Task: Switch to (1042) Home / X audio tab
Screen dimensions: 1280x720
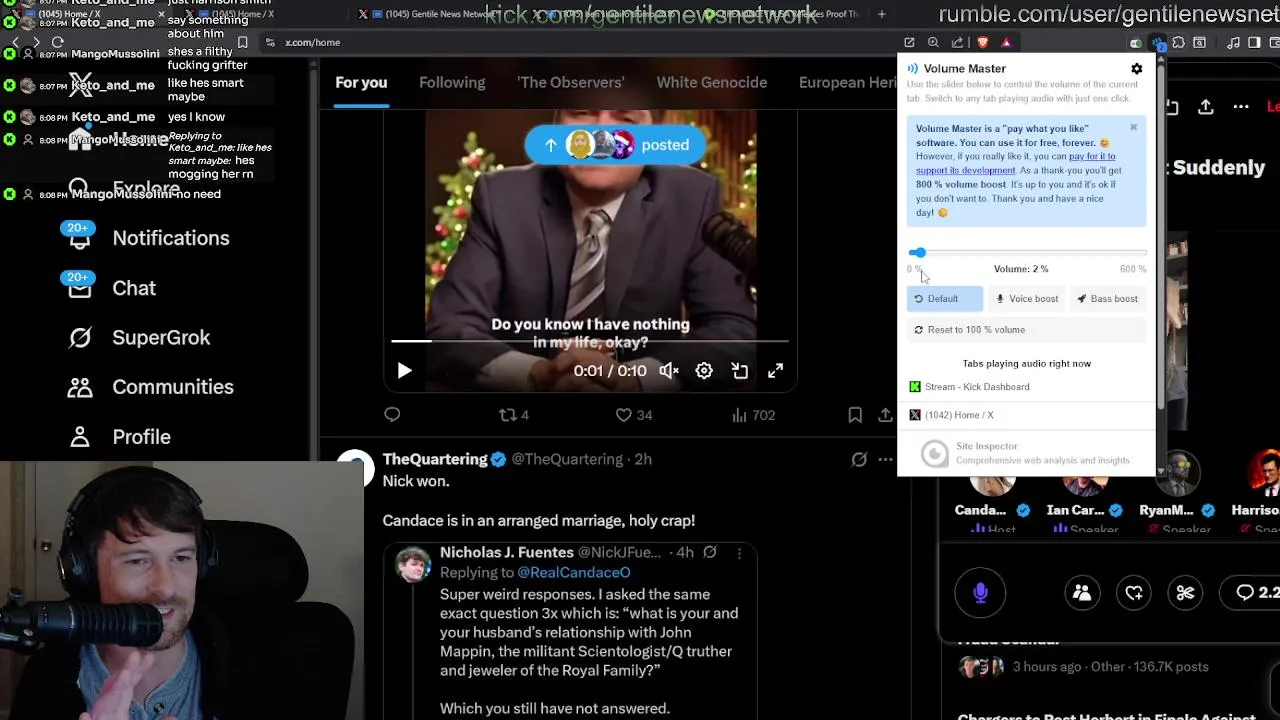Action: tap(1026, 415)
